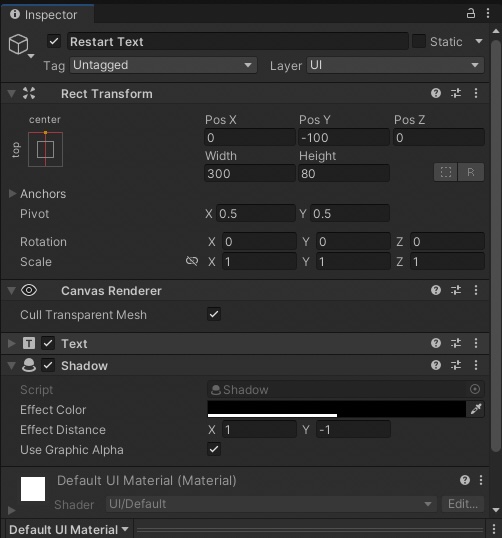Open Rect Transform presets icon
The image size is (502, 538).
[456, 93]
